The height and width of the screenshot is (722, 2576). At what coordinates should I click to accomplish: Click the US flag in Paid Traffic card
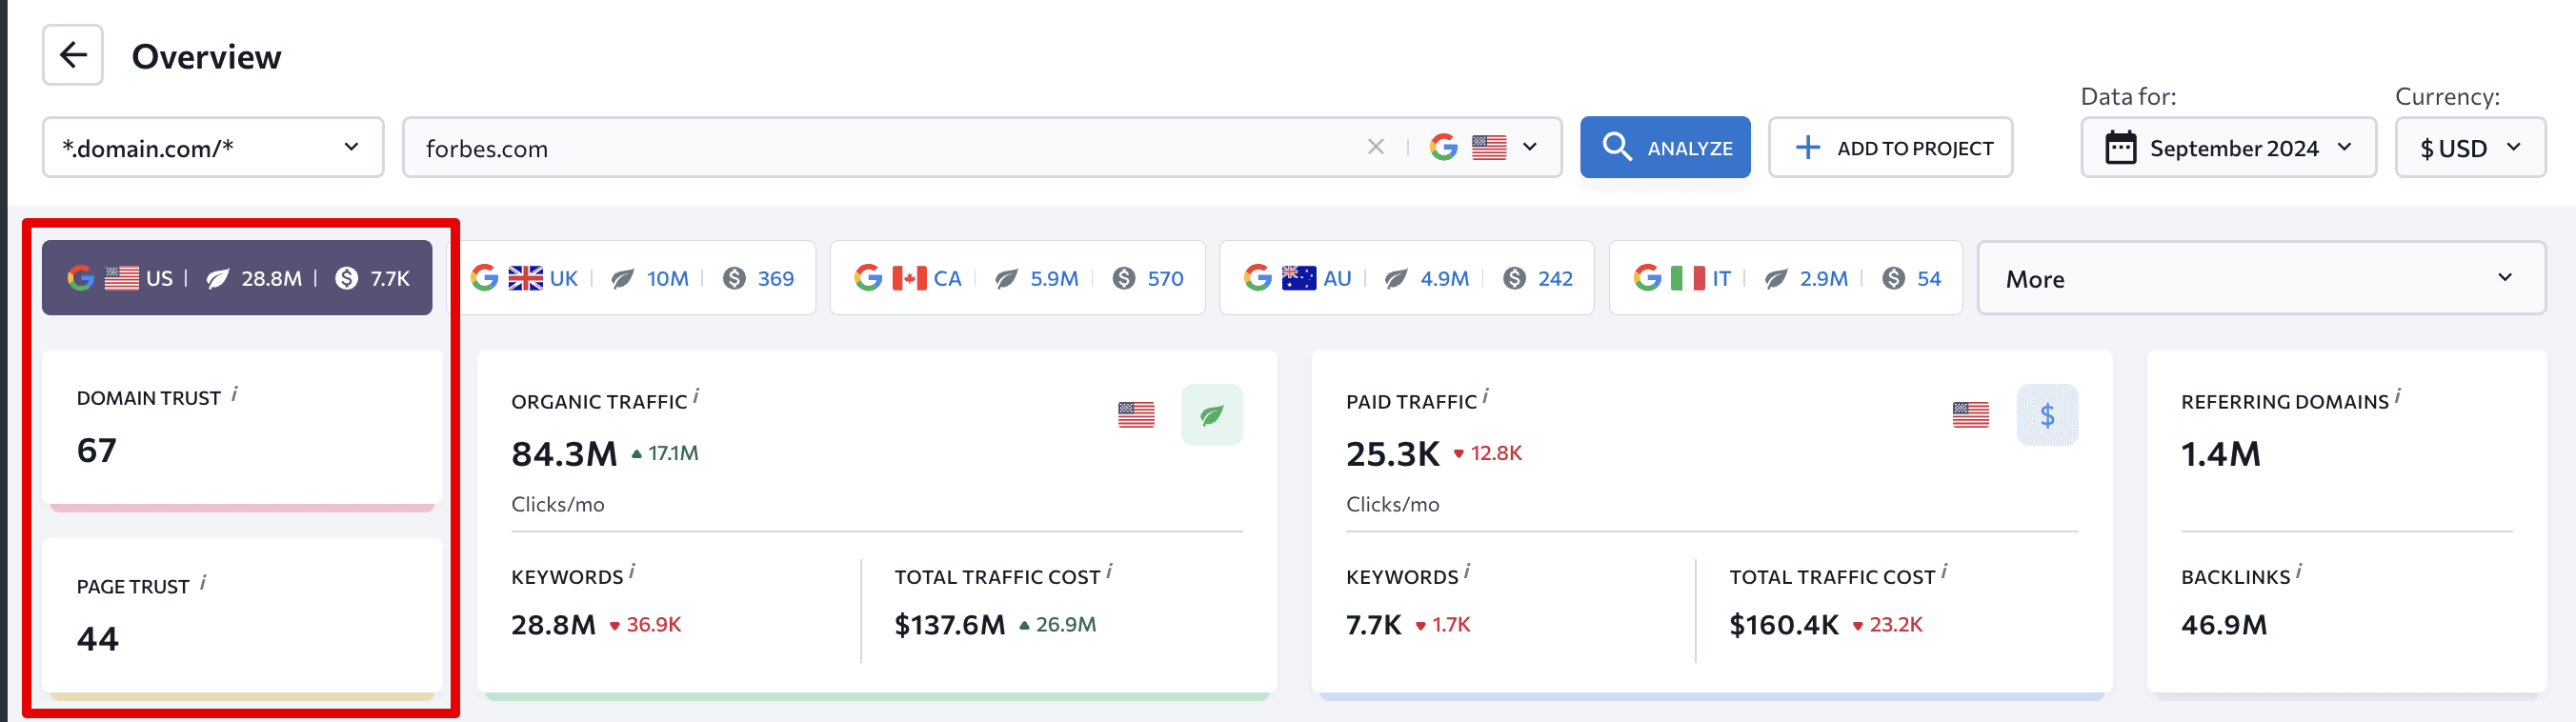click(1971, 414)
